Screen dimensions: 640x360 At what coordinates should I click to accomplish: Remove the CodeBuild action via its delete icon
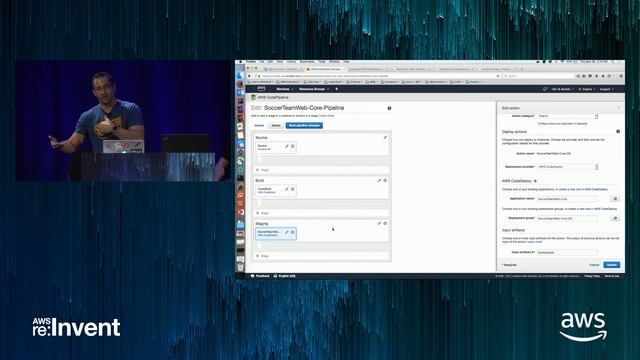293,189
